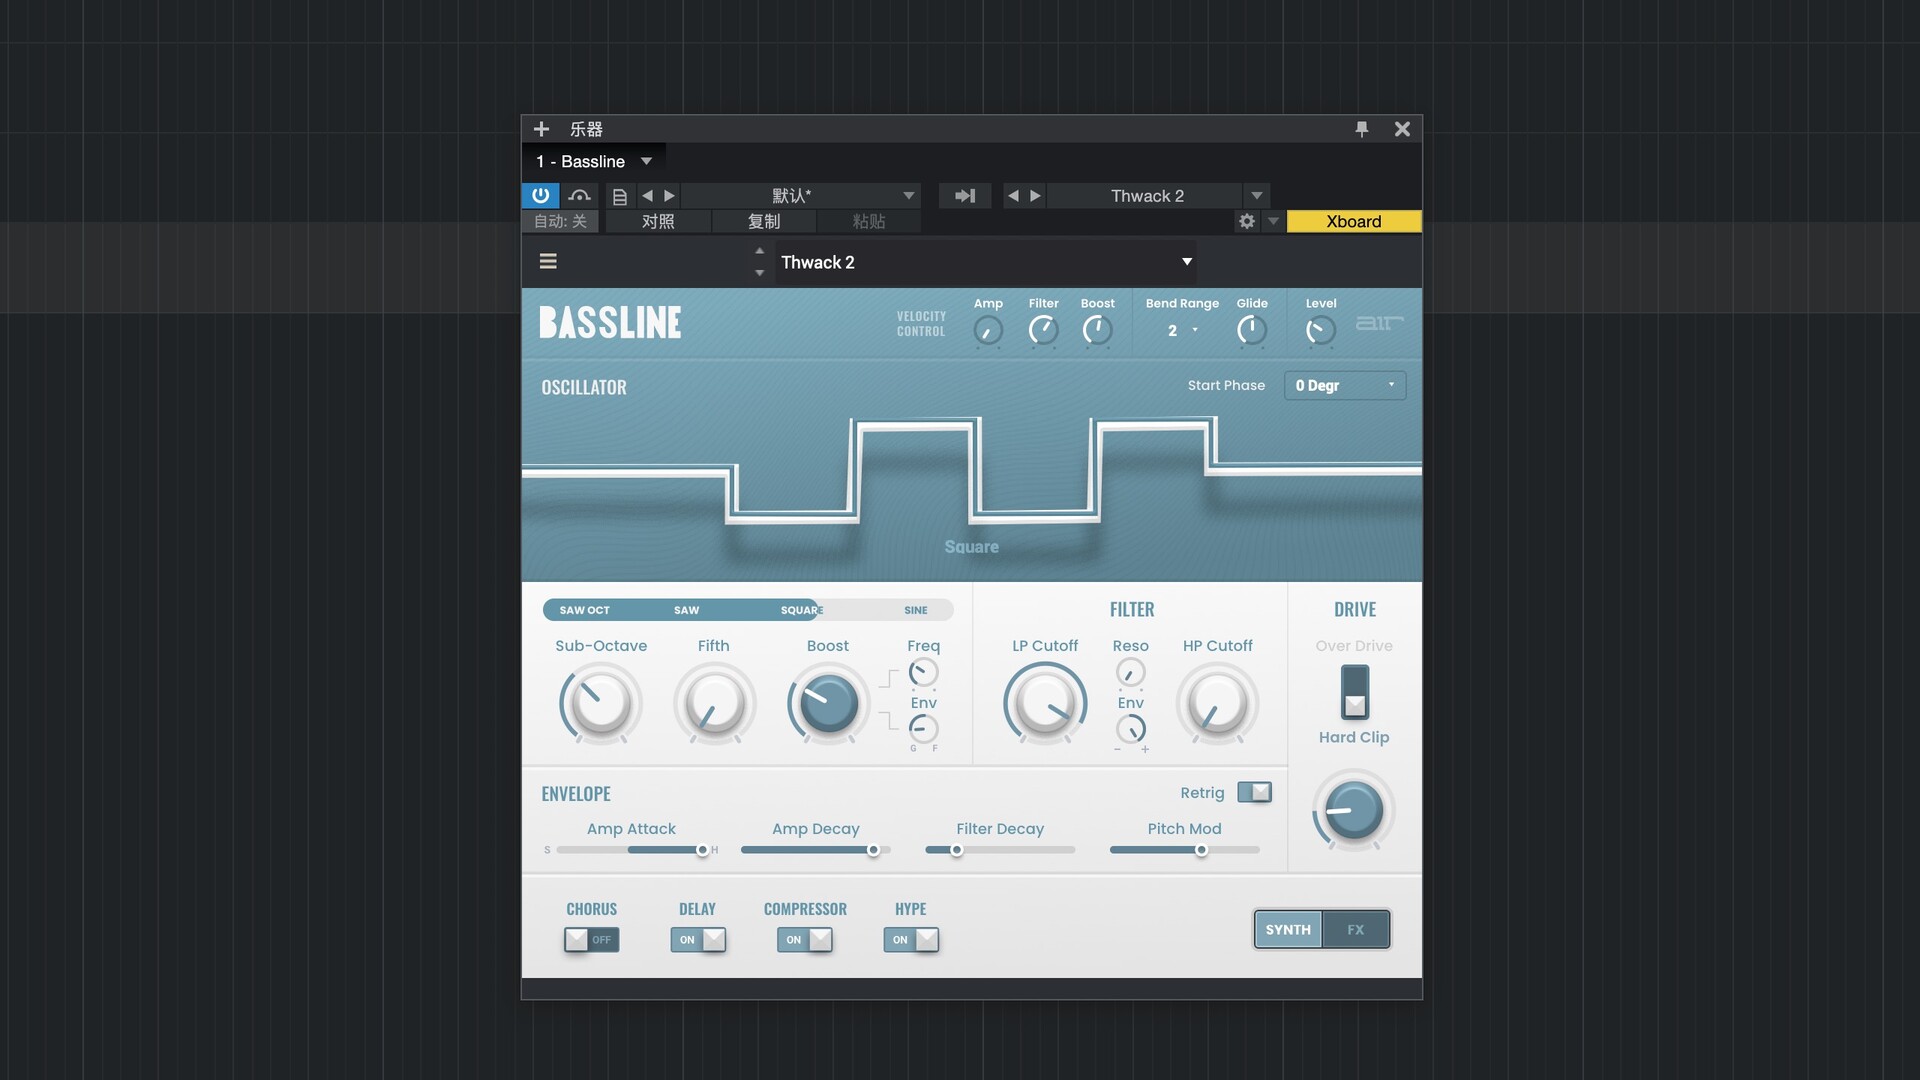Screen dimensions: 1920x1080
Task: Open the plugin settings gear icon
Action: [1246, 222]
